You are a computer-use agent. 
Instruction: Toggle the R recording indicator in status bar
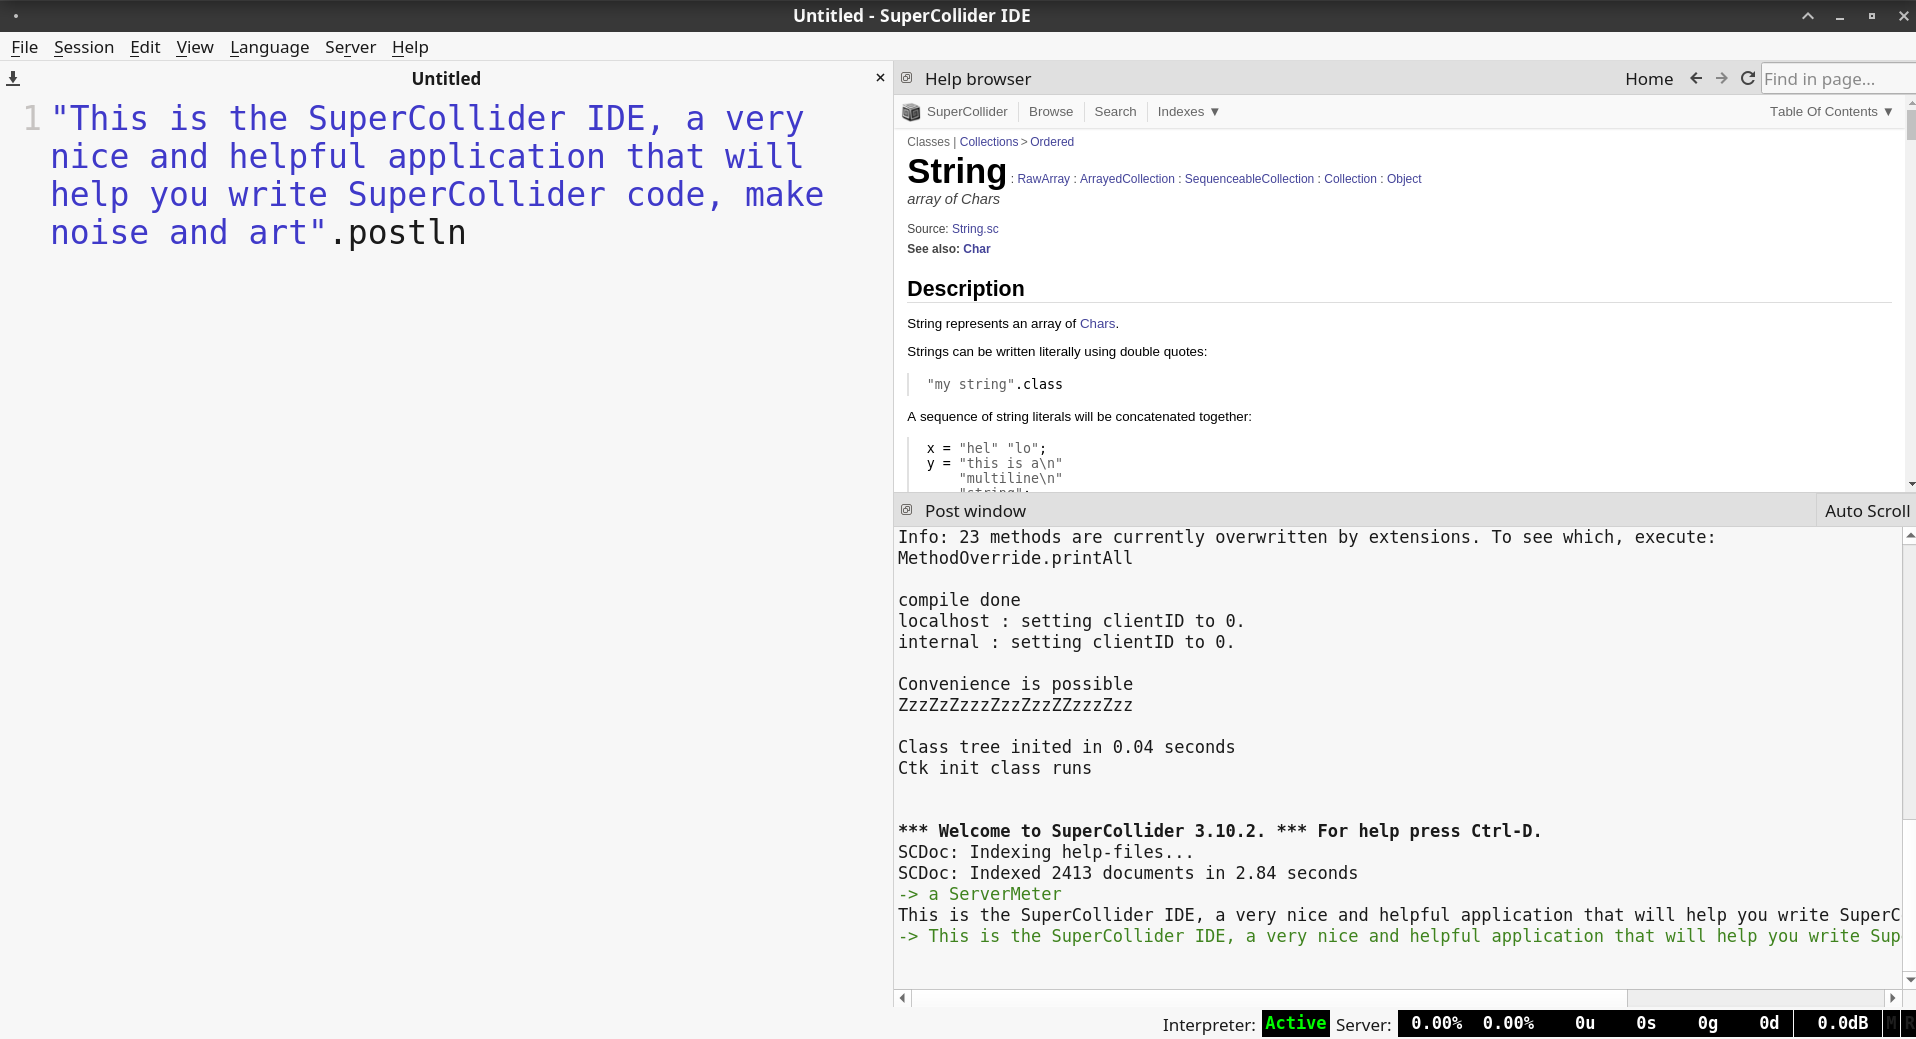point(1908,1024)
